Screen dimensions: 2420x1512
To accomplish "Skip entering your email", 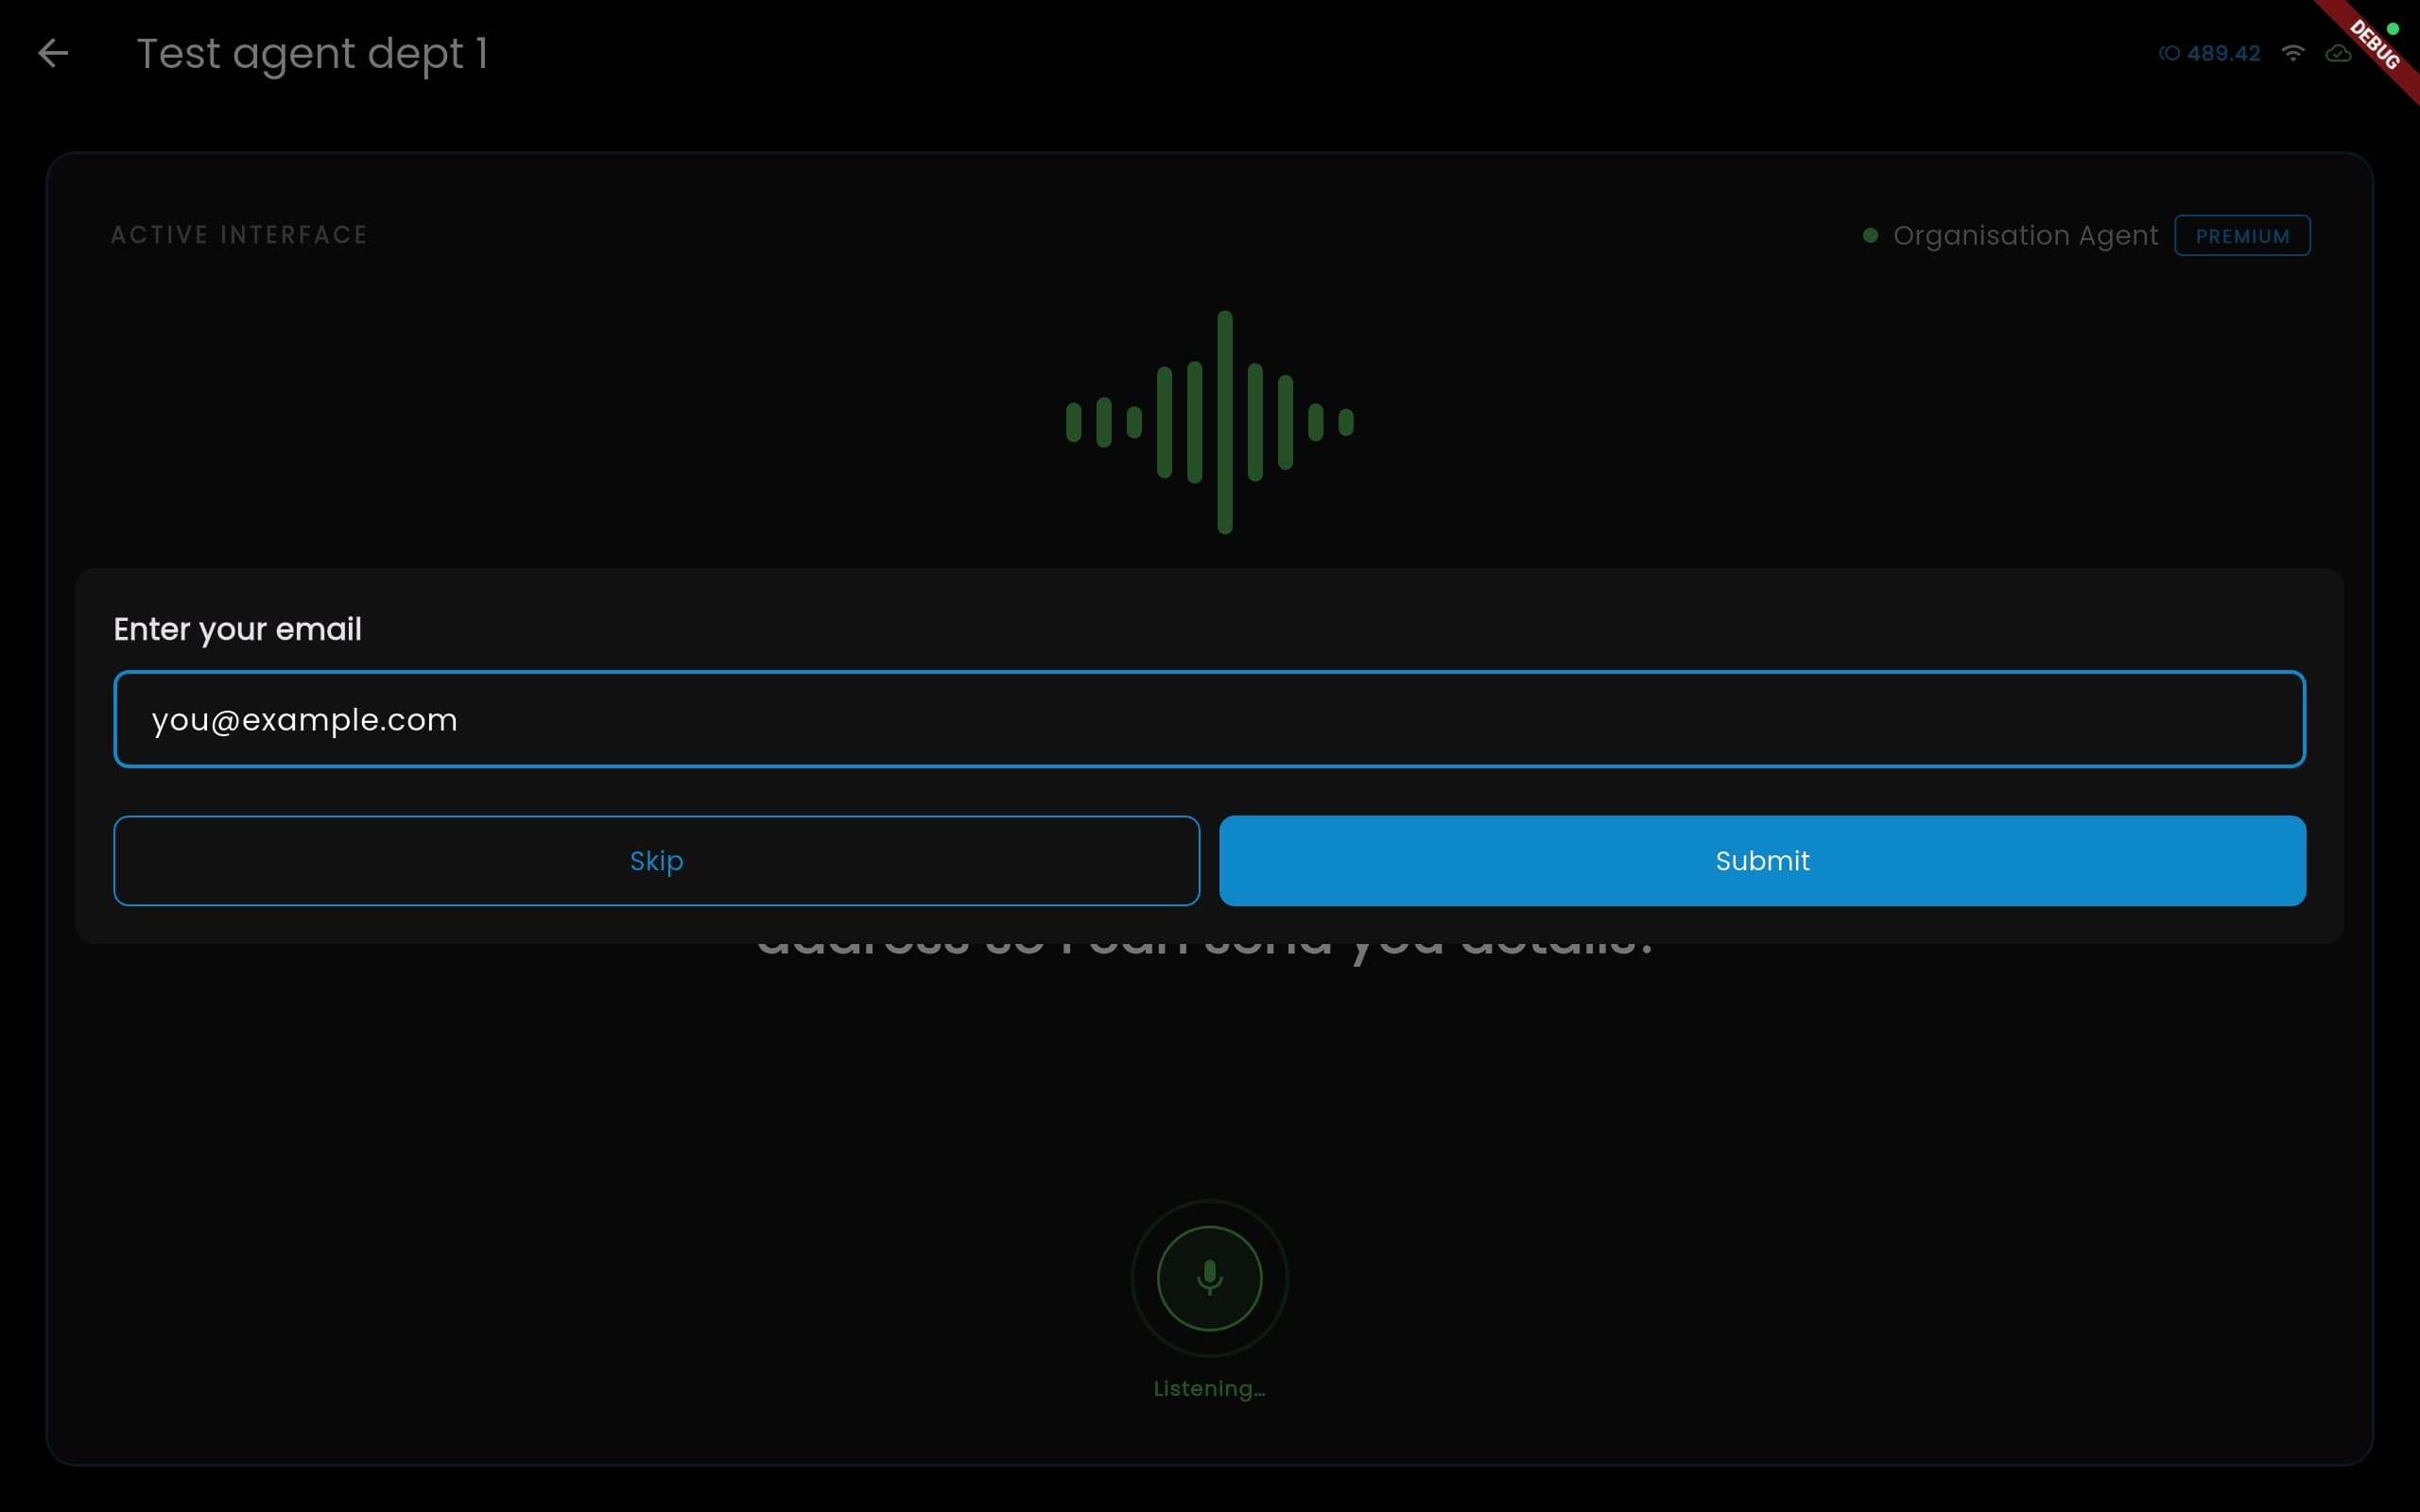I will coord(656,861).
